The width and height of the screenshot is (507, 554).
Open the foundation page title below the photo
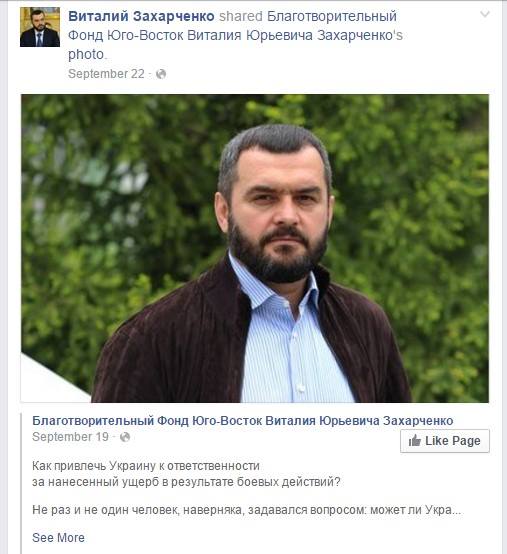[x=242, y=421]
